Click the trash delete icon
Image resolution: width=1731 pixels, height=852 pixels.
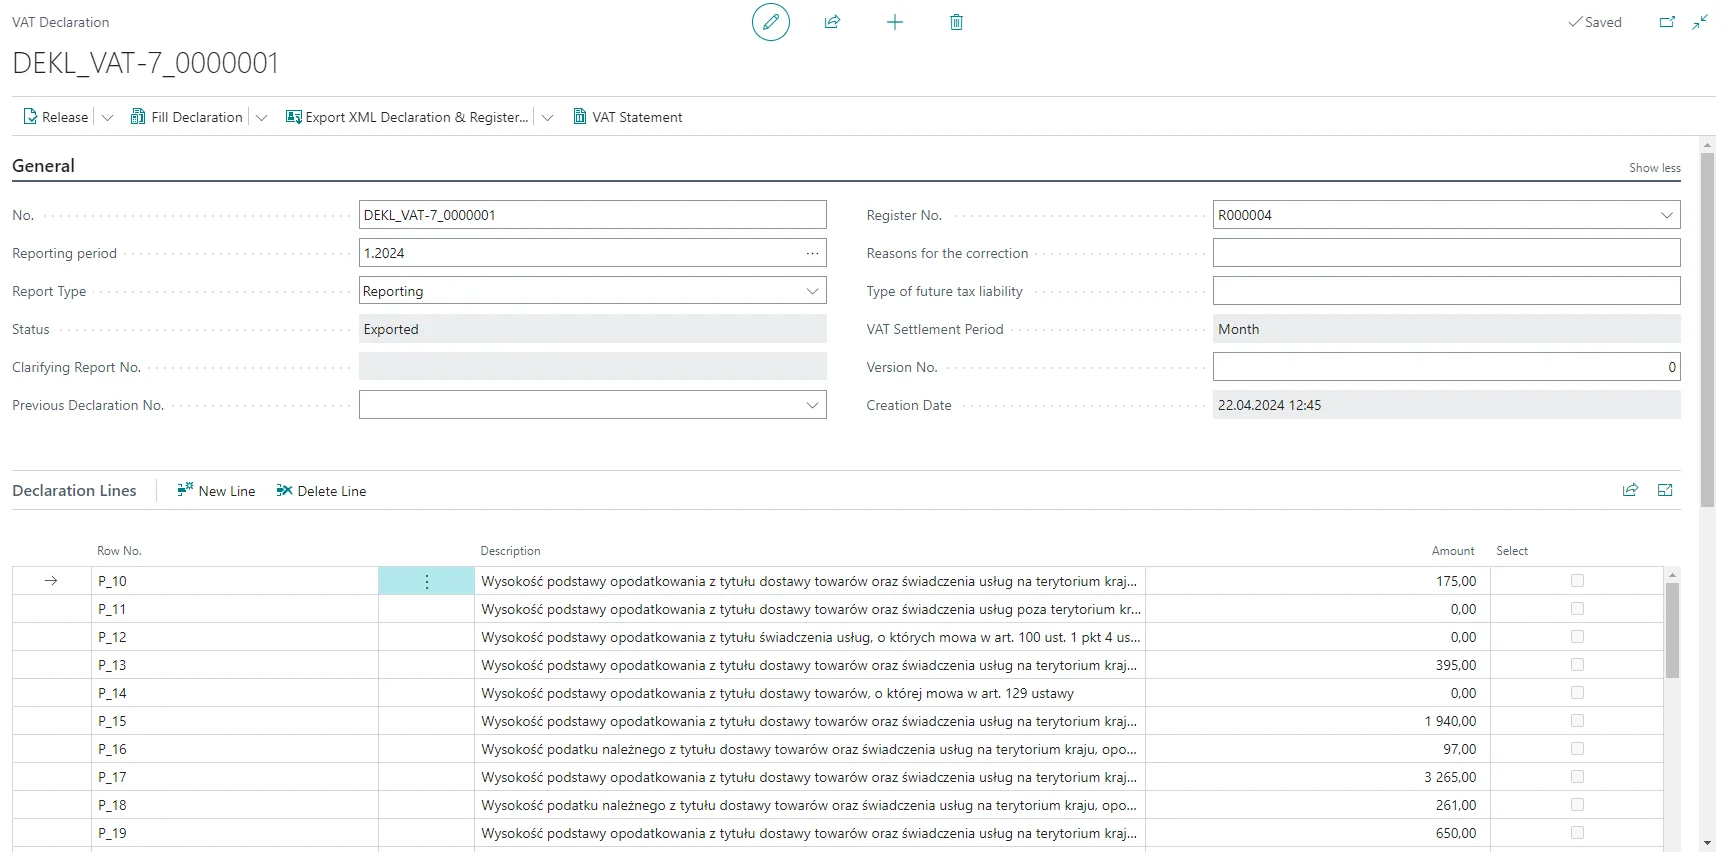(956, 22)
